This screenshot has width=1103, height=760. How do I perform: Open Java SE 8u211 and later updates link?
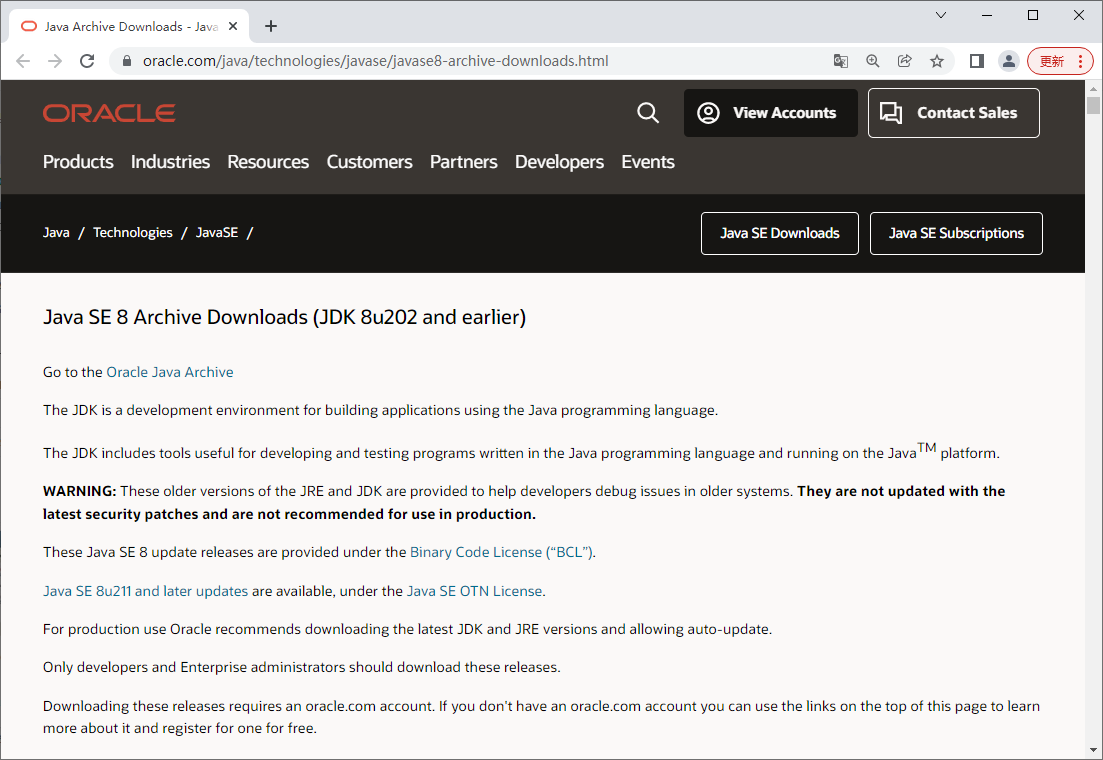point(146,591)
